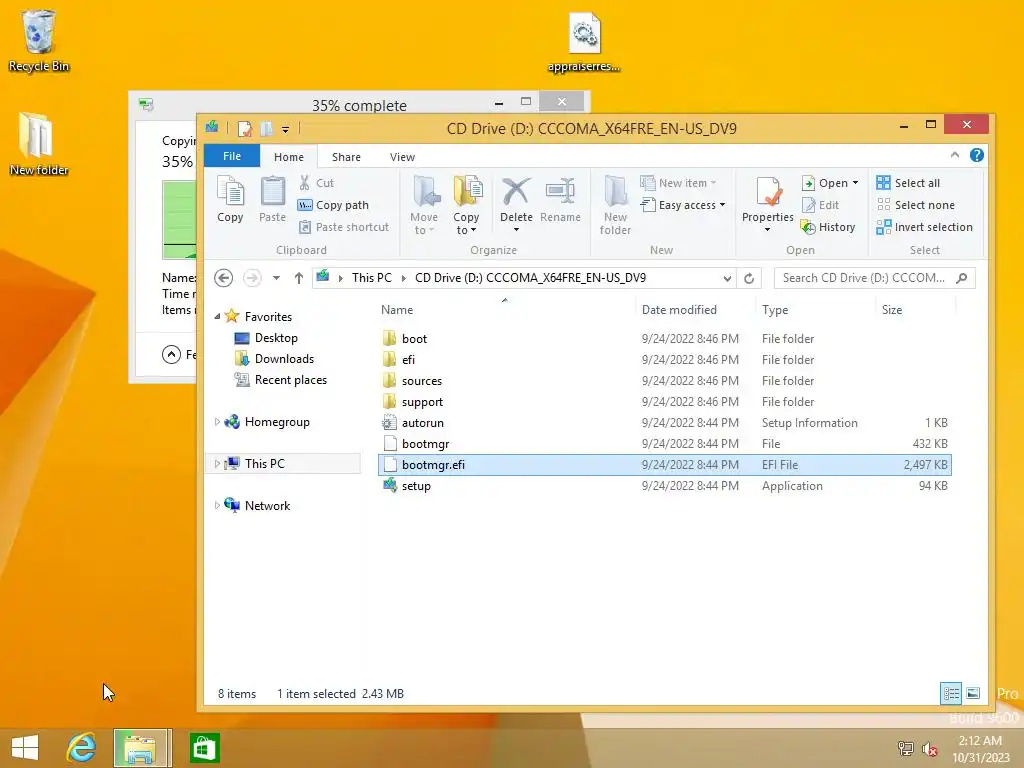Viewport: 1024px width, 768px height.
Task: Select the Recycle Bin desktop icon
Action: coord(39,40)
